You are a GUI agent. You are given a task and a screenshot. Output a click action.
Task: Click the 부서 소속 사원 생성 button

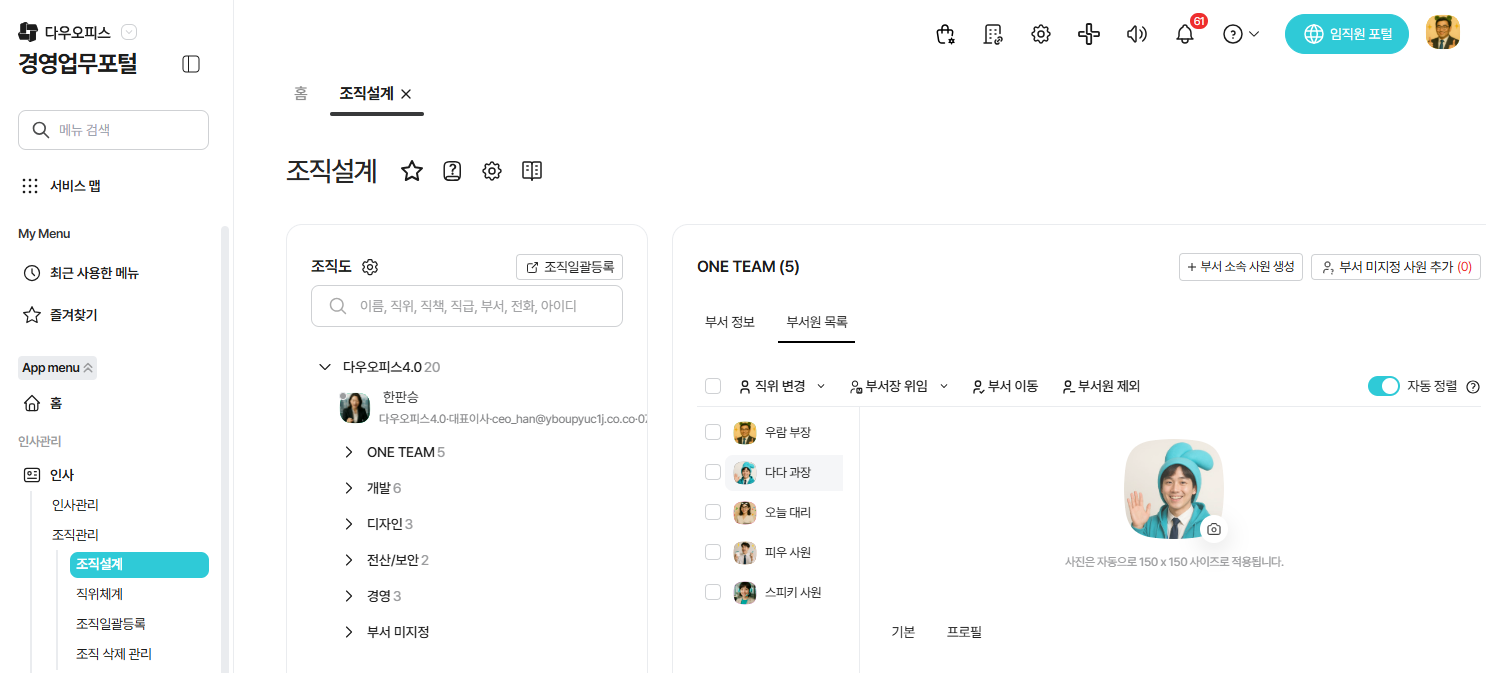[x=1240, y=267]
